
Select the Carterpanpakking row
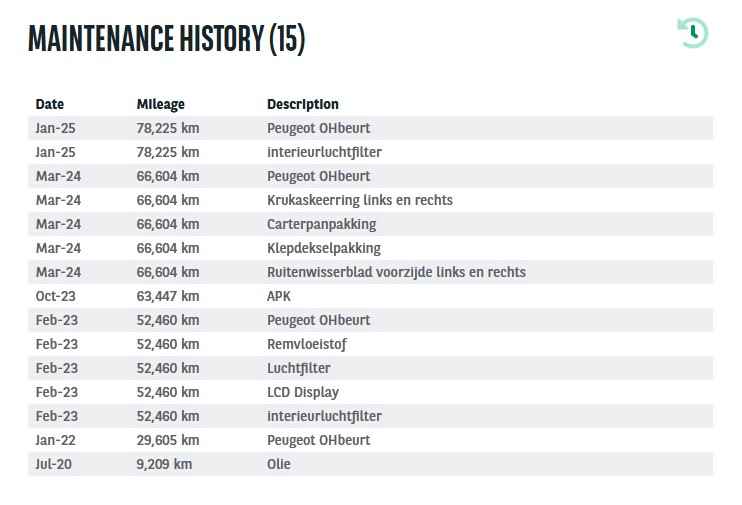tap(371, 224)
